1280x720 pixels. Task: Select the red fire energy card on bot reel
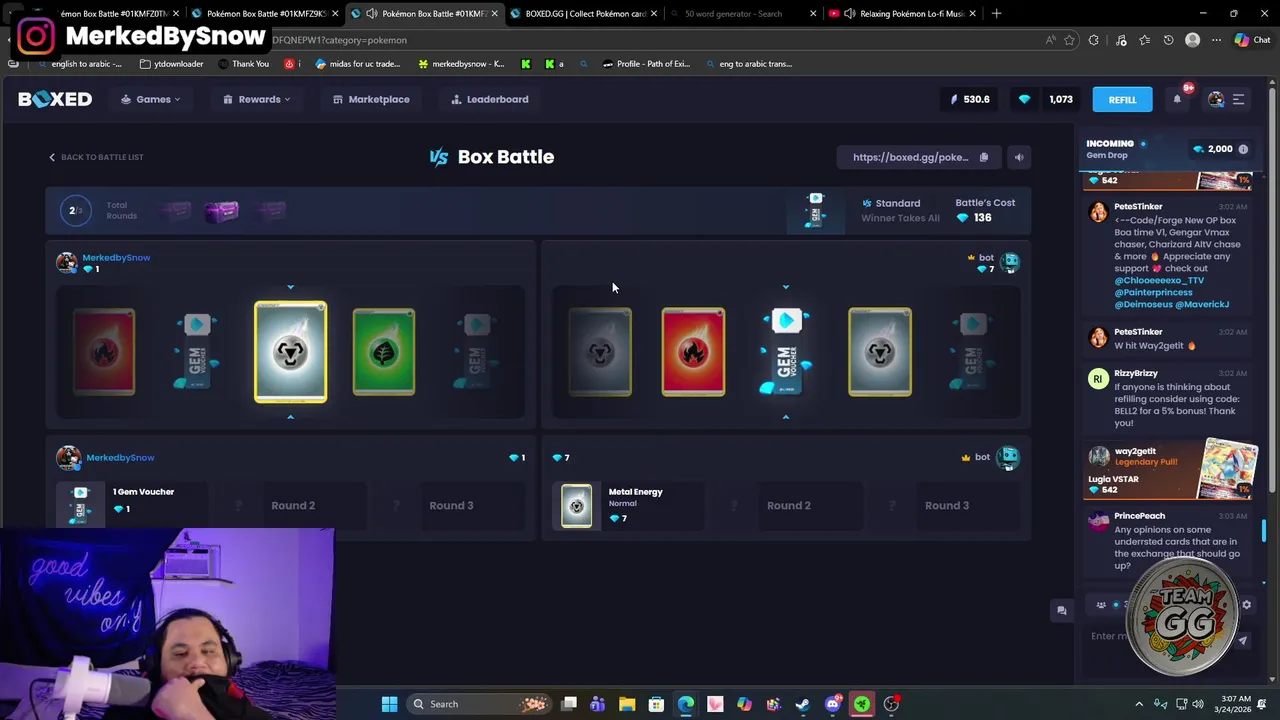pos(693,352)
